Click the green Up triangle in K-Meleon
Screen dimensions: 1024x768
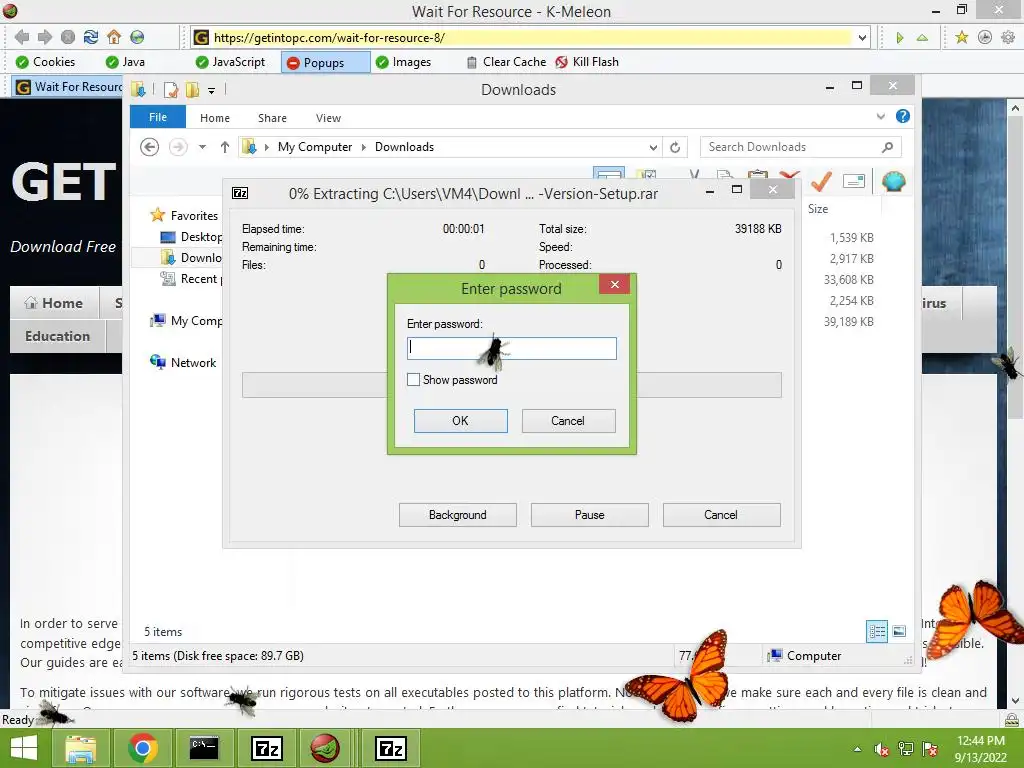(x=922, y=37)
